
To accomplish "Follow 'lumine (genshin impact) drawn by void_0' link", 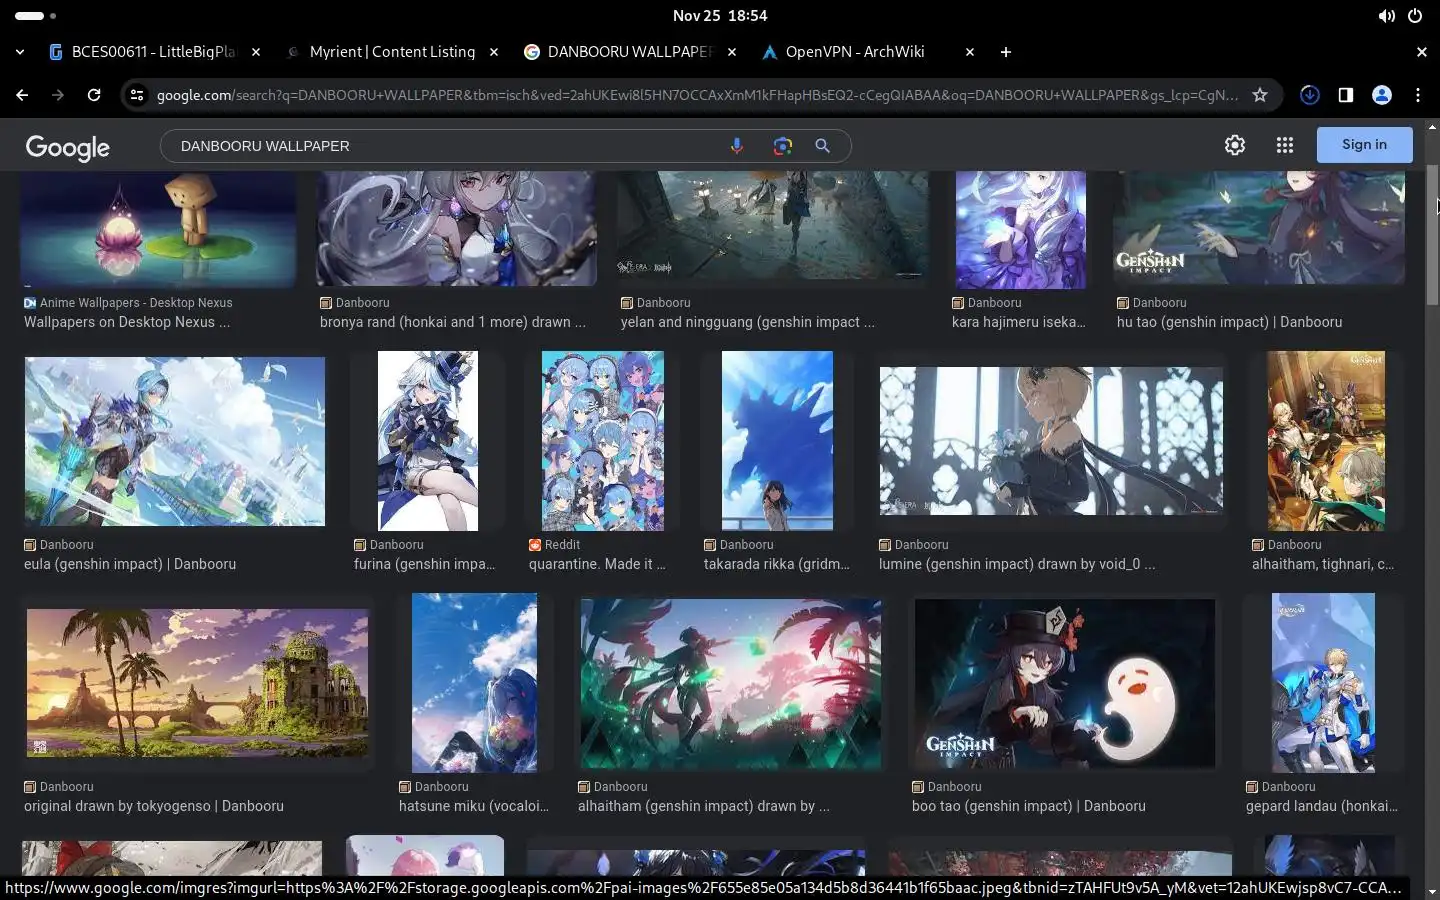I will coord(1017,564).
